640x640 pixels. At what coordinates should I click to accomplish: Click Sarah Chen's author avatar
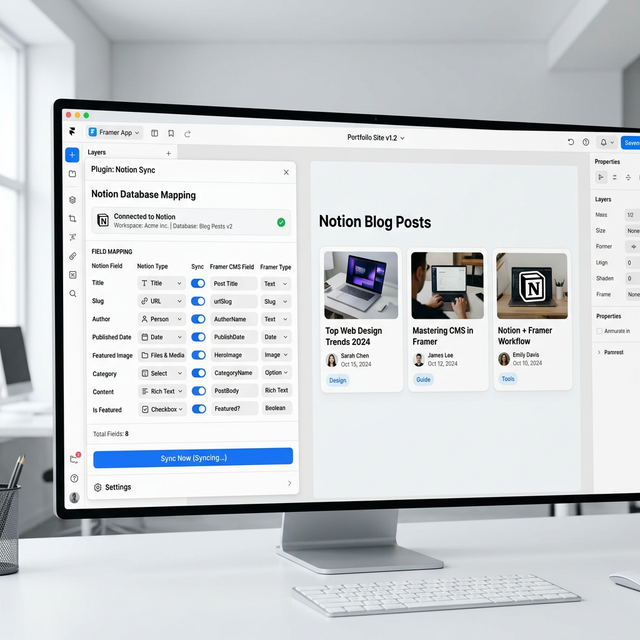coord(331,360)
